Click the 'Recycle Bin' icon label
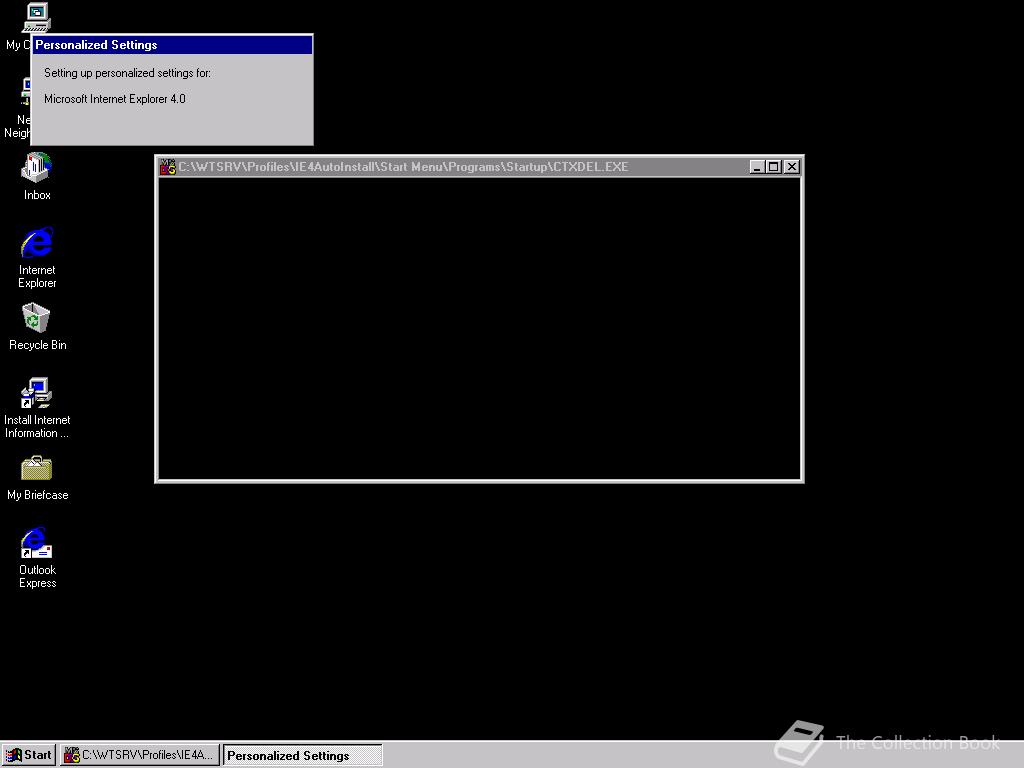This screenshot has width=1024, height=768. (37, 345)
